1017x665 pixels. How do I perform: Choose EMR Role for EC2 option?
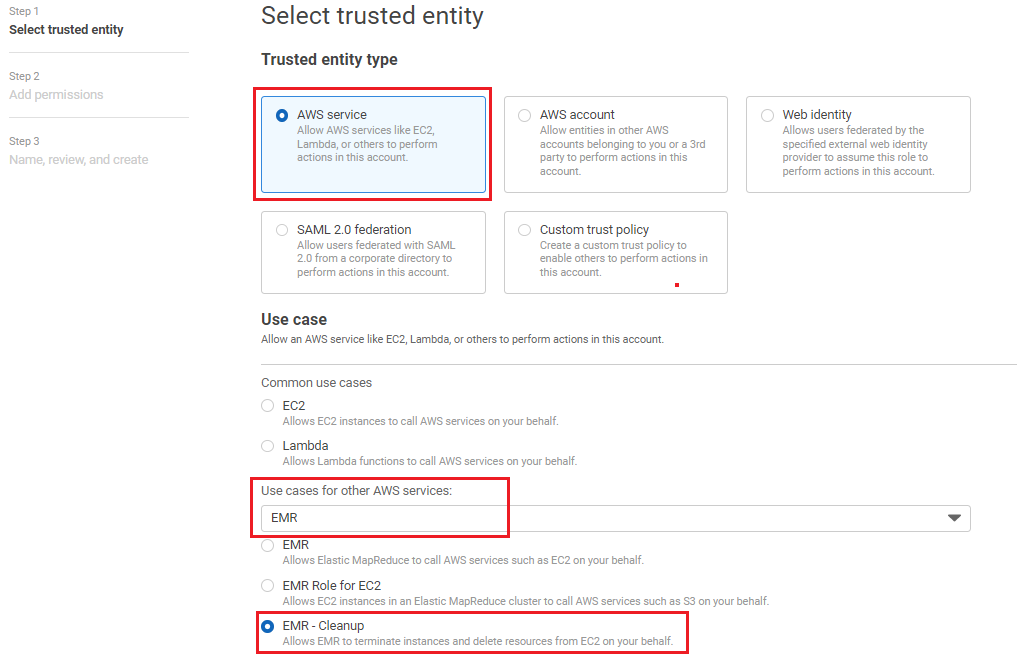pyautogui.click(x=267, y=586)
